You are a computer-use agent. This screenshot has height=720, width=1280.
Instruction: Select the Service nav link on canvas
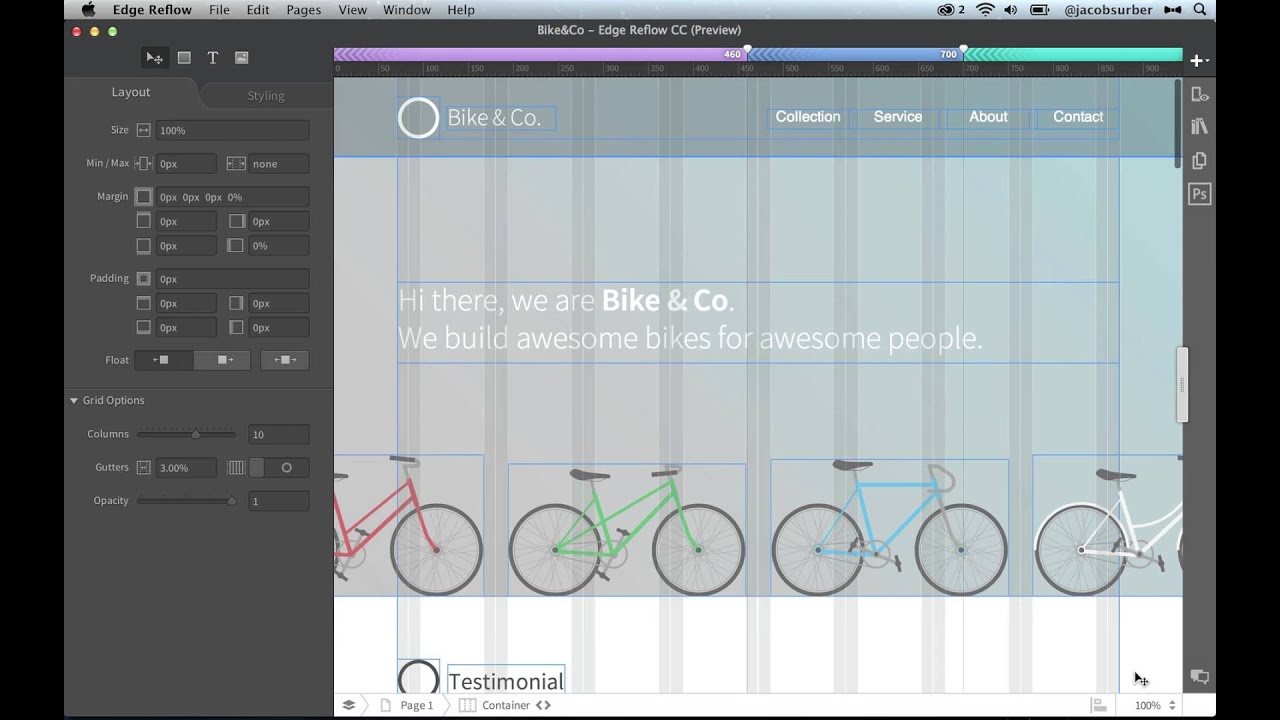(x=898, y=117)
